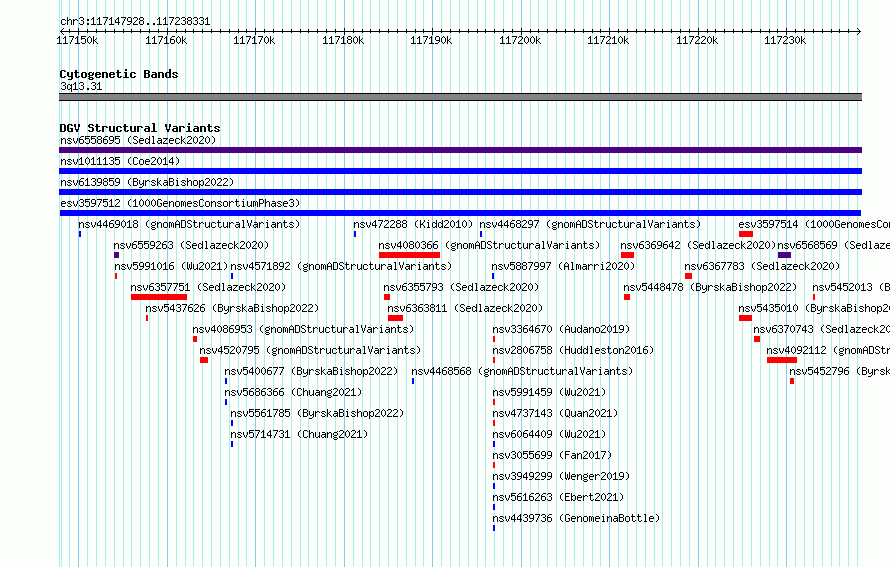Click nsv6559263 (Sedlazeck2020) label
This screenshot has height=567, width=890.
191,245
